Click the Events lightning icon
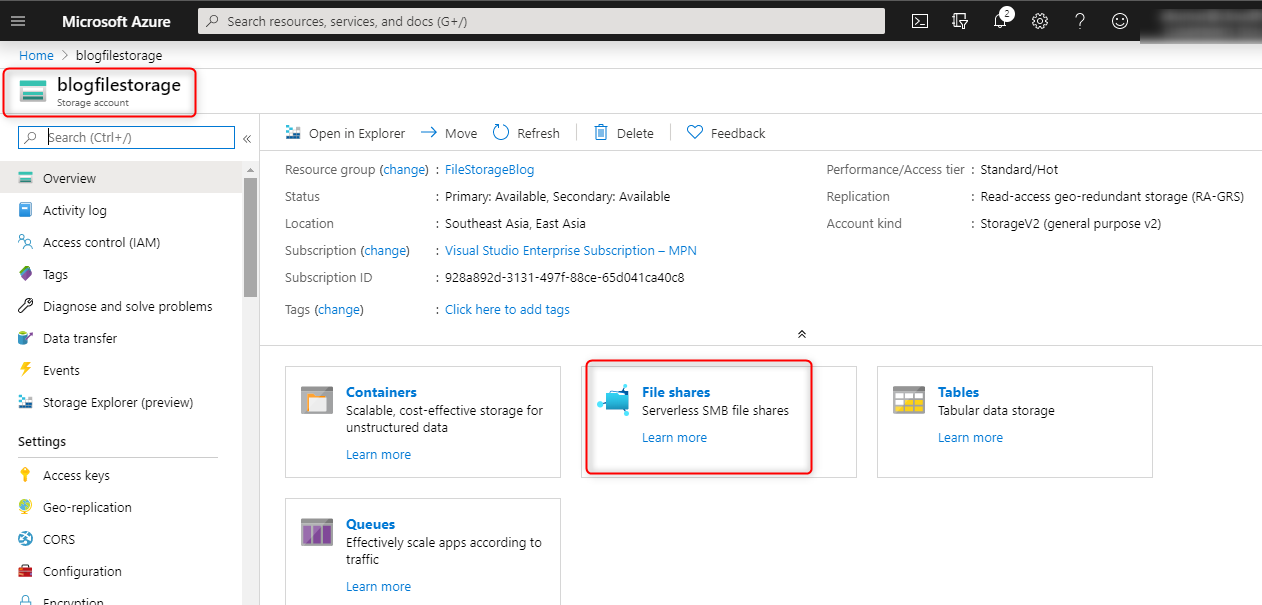Screen dimensions: 1262x605 click(26, 370)
